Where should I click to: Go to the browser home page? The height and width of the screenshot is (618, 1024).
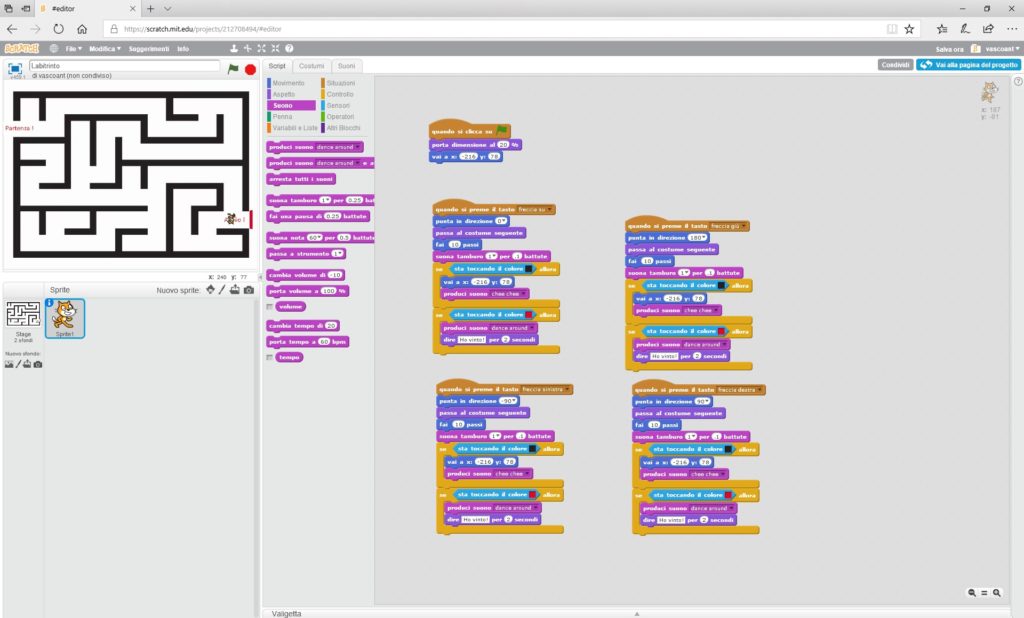[x=82, y=29]
